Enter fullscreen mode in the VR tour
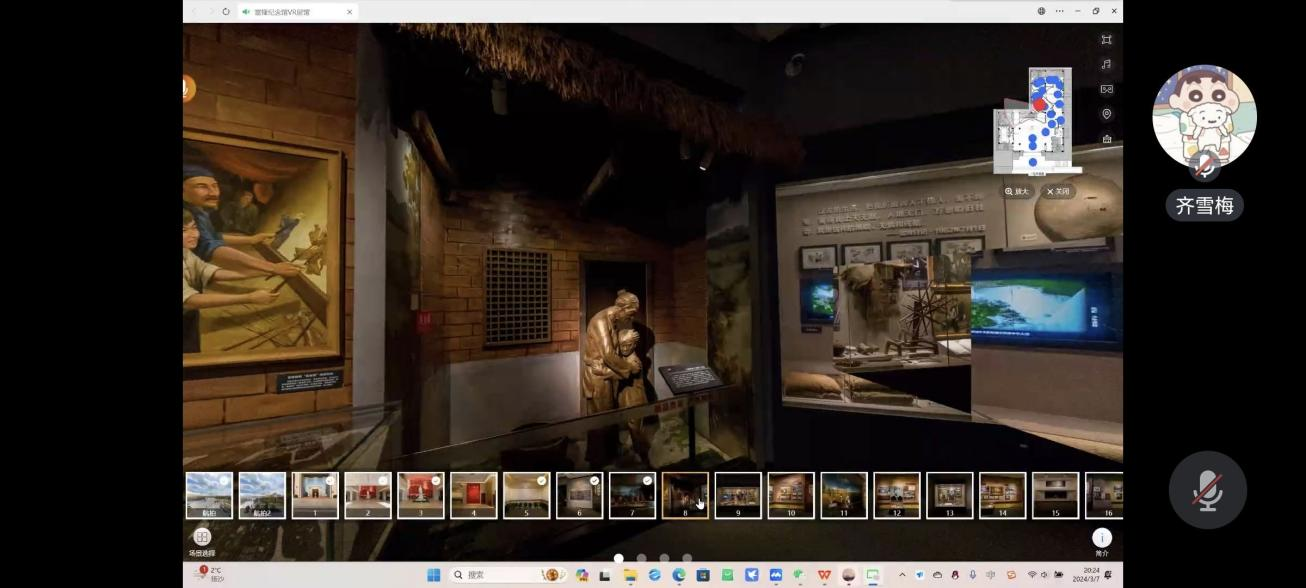1306x588 pixels. click(1106, 40)
